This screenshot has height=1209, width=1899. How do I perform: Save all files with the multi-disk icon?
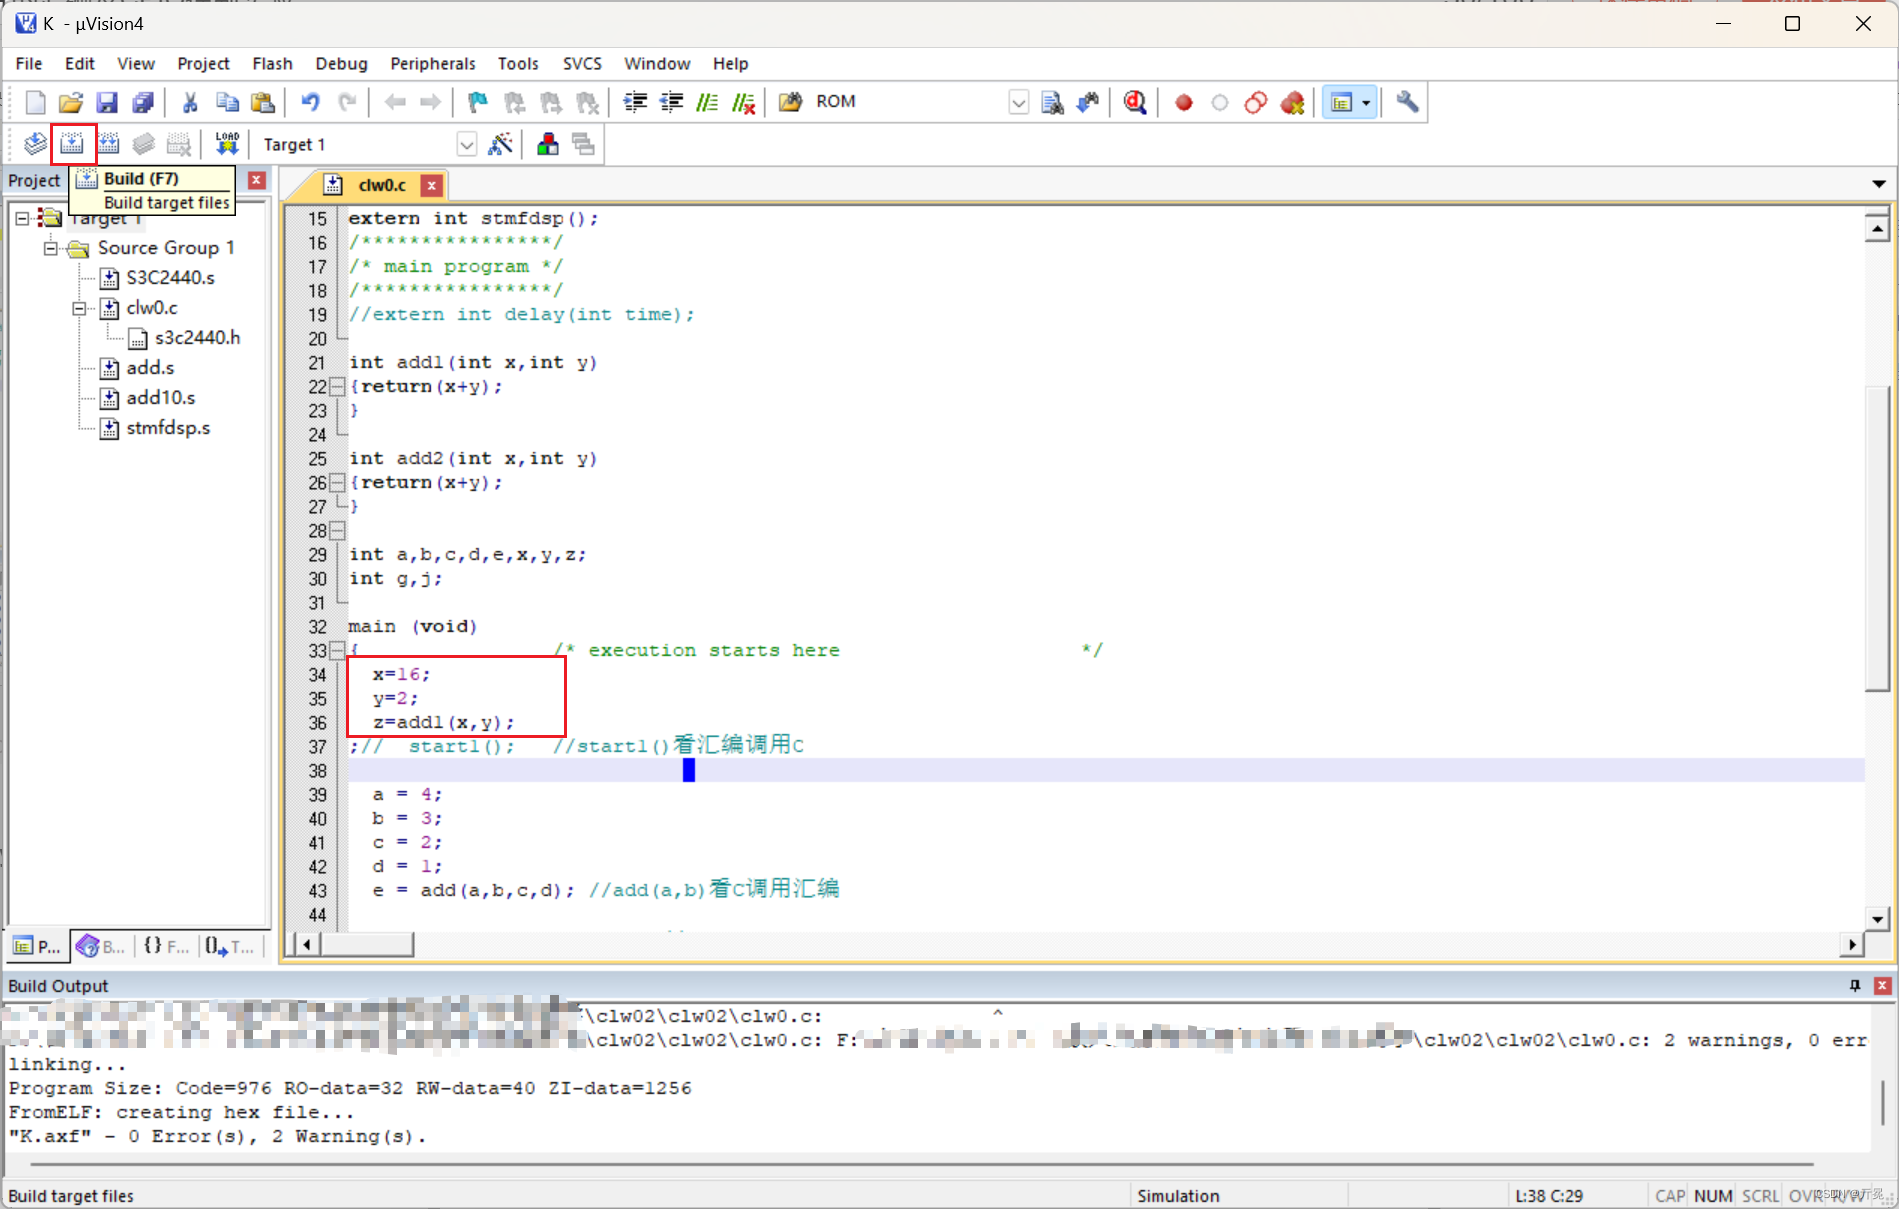[143, 102]
